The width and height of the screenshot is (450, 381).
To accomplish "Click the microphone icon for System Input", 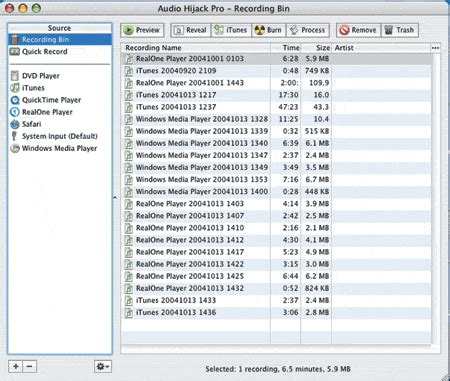I will click(x=14, y=136).
